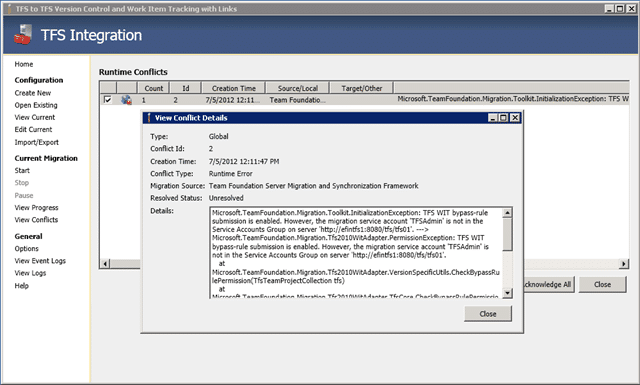Click the details vertical scrollbar thumb
Image resolution: width=640 pixels, height=385 pixels.
pyautogui.click(x=507, y=234)
